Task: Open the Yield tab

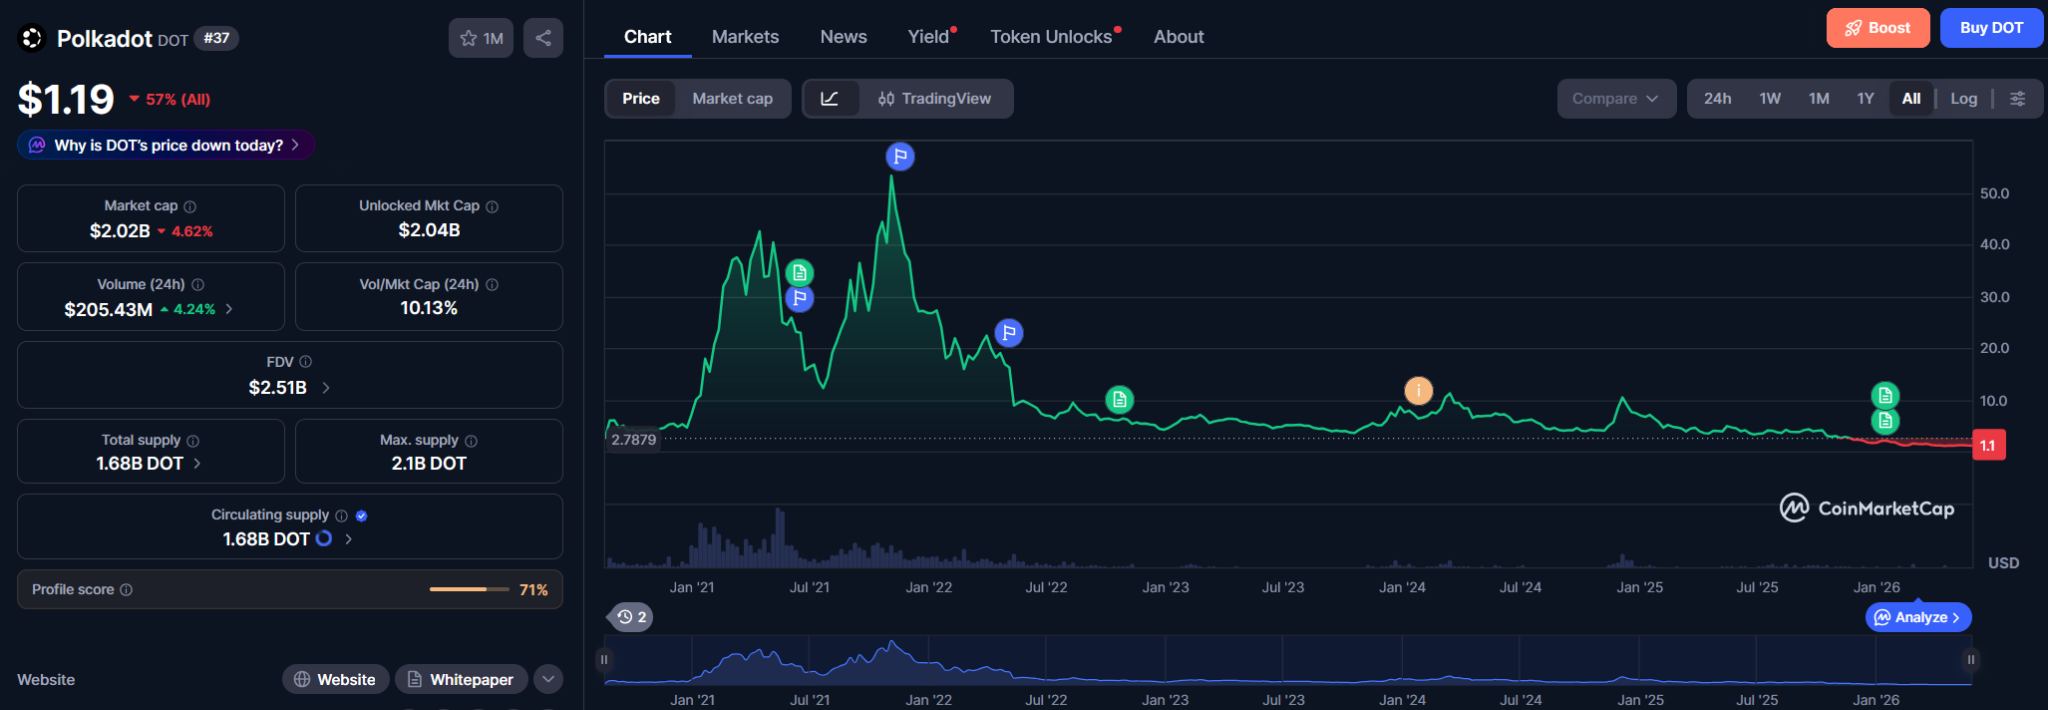Action: click(930, 37)
